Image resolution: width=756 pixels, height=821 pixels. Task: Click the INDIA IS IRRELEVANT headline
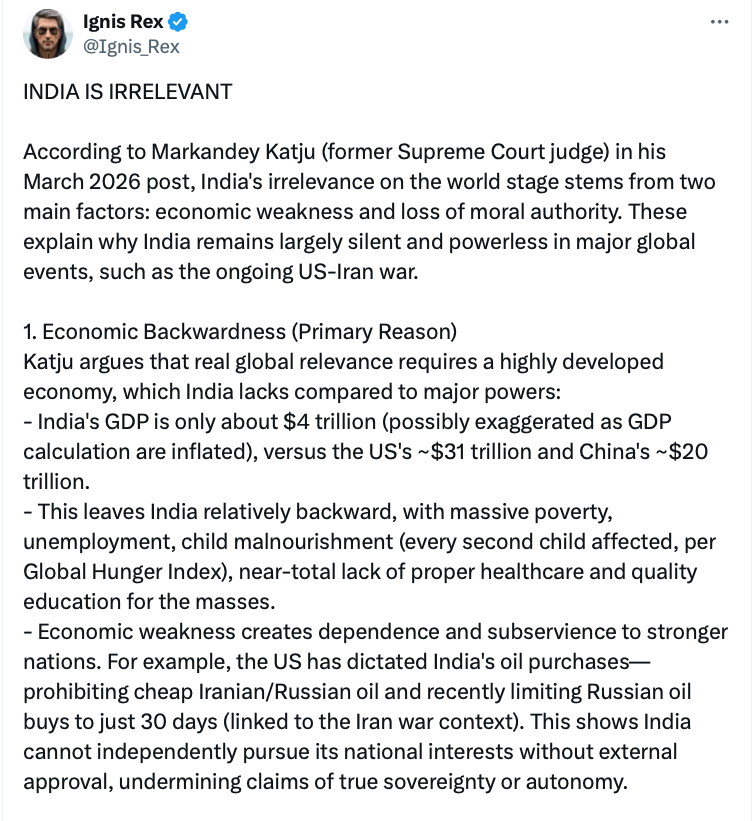pyautogui.click(x=127, y=92)
